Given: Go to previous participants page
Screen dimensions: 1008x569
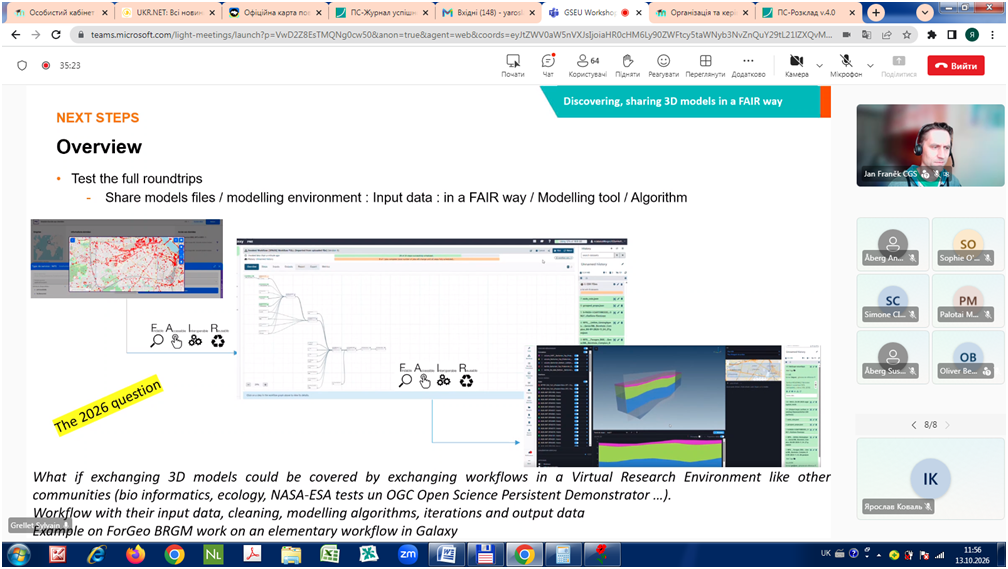Looking at the screenshot, I should point(914,425).
